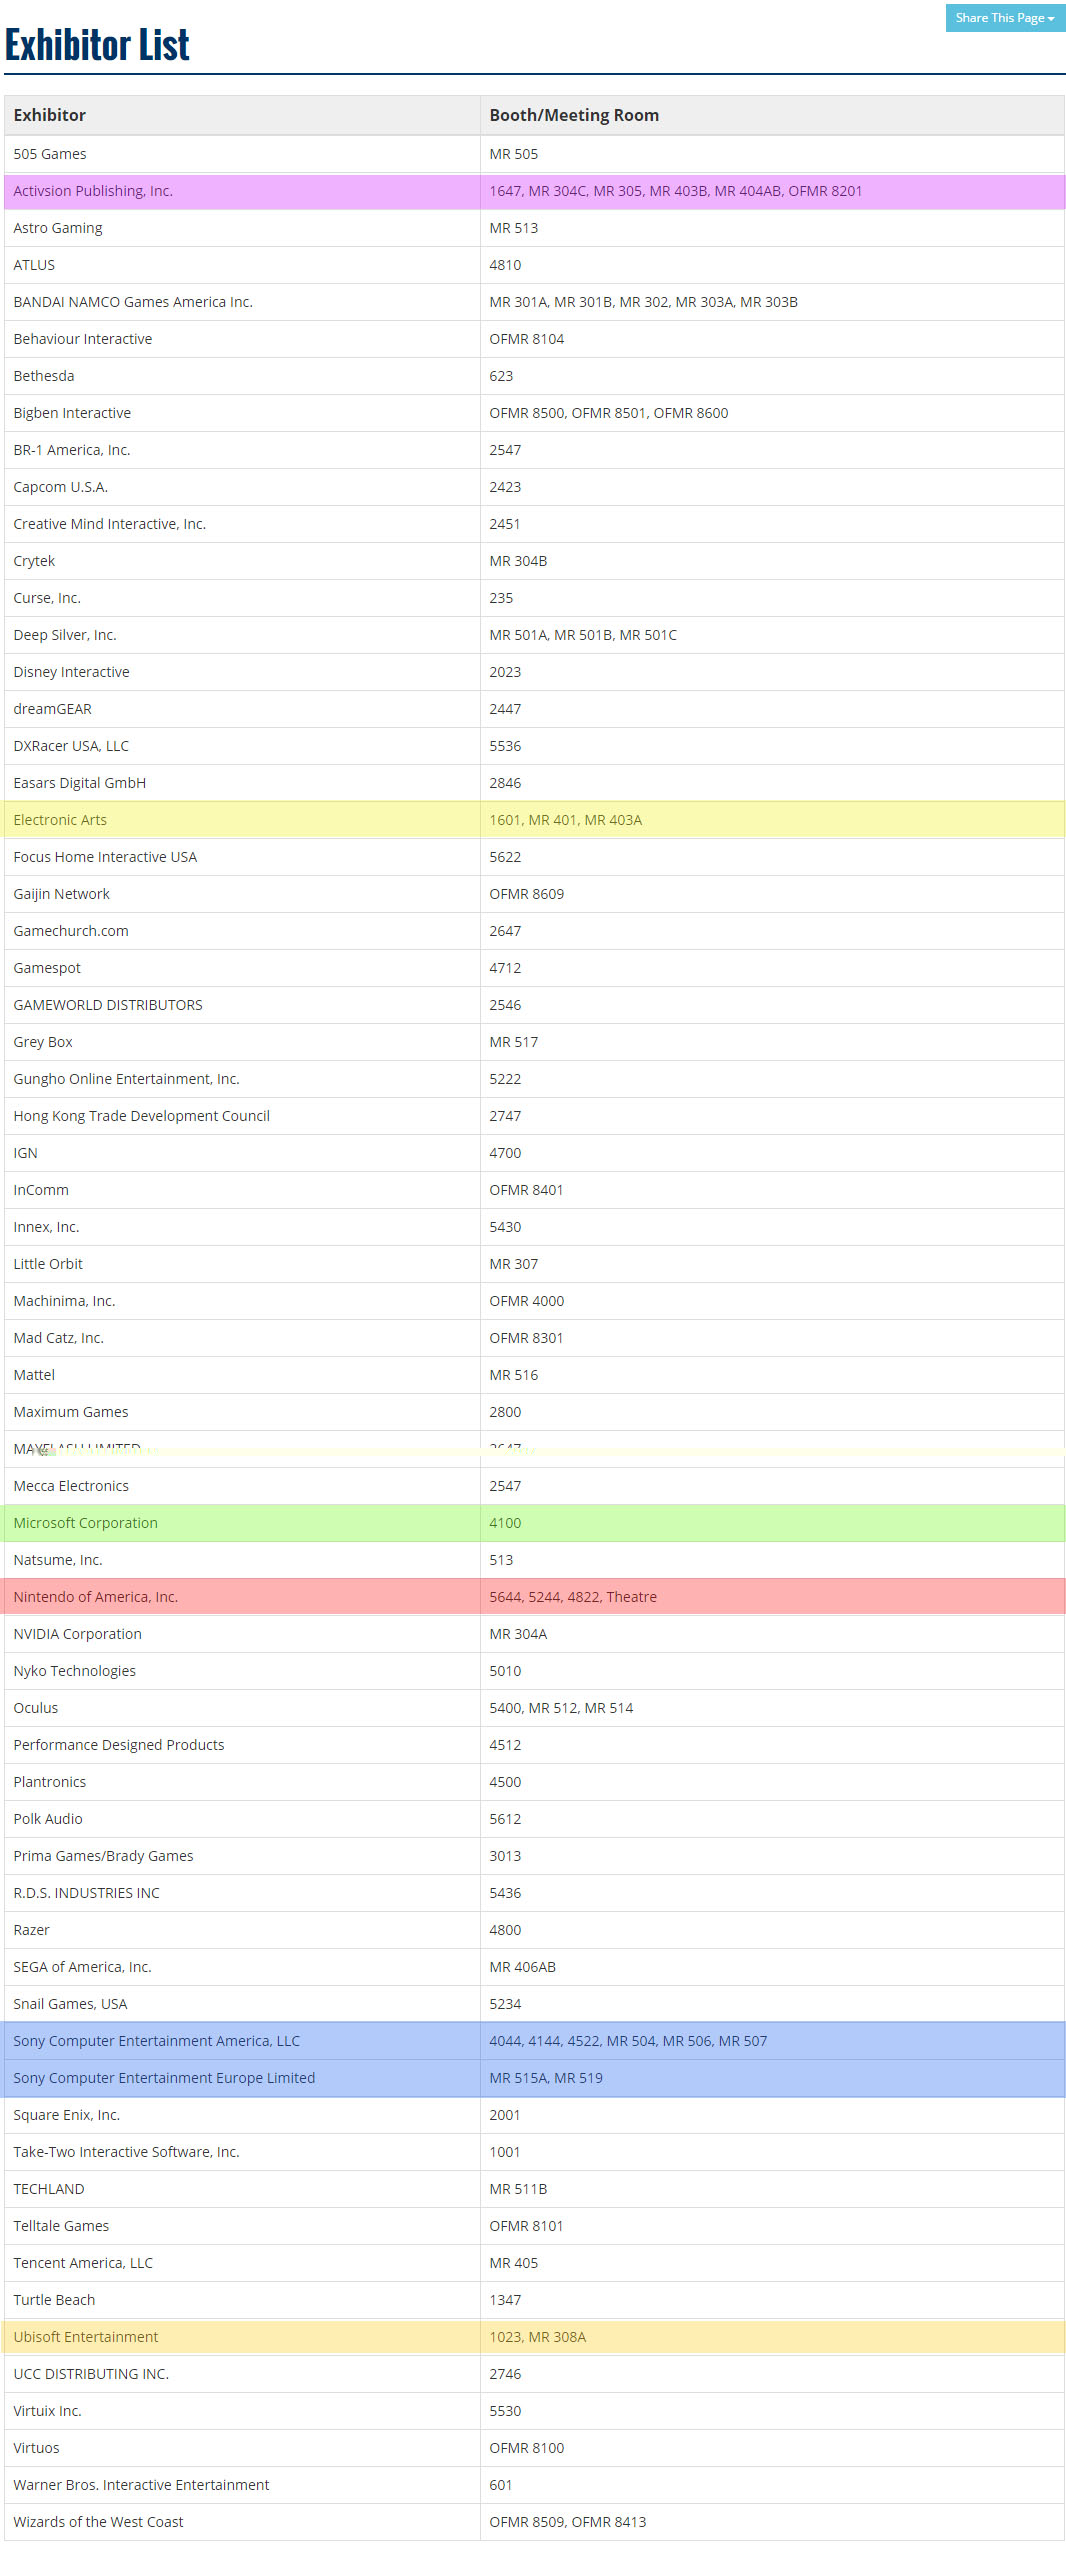
Task: Click Sony Computer Entertainment Europe Limited
Action: pyautogui.click(x=164, y=2078)
